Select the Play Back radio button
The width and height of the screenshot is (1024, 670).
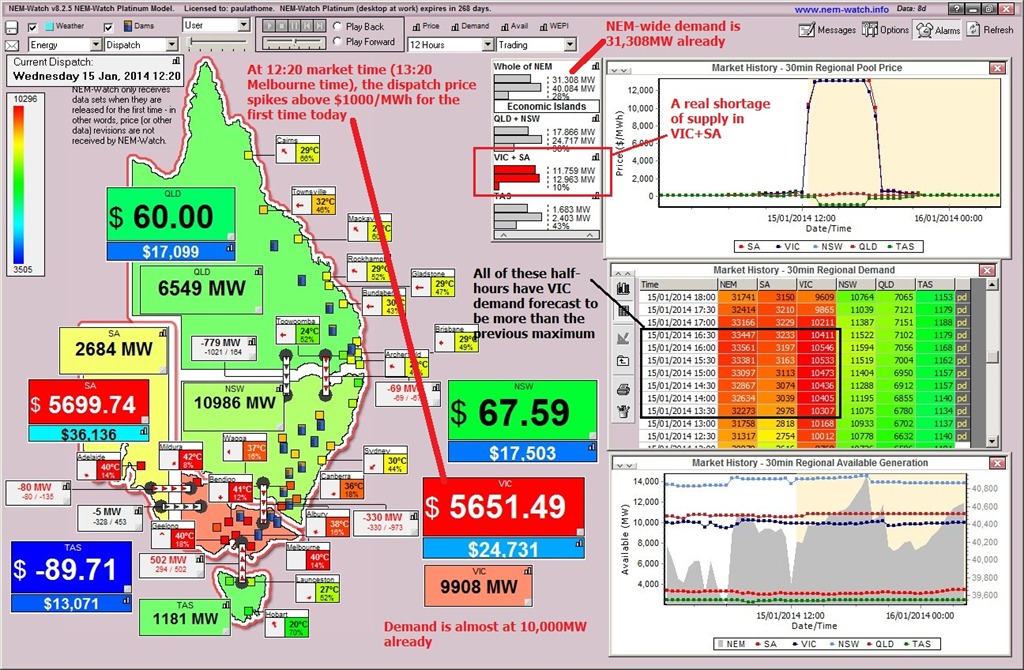337,27
